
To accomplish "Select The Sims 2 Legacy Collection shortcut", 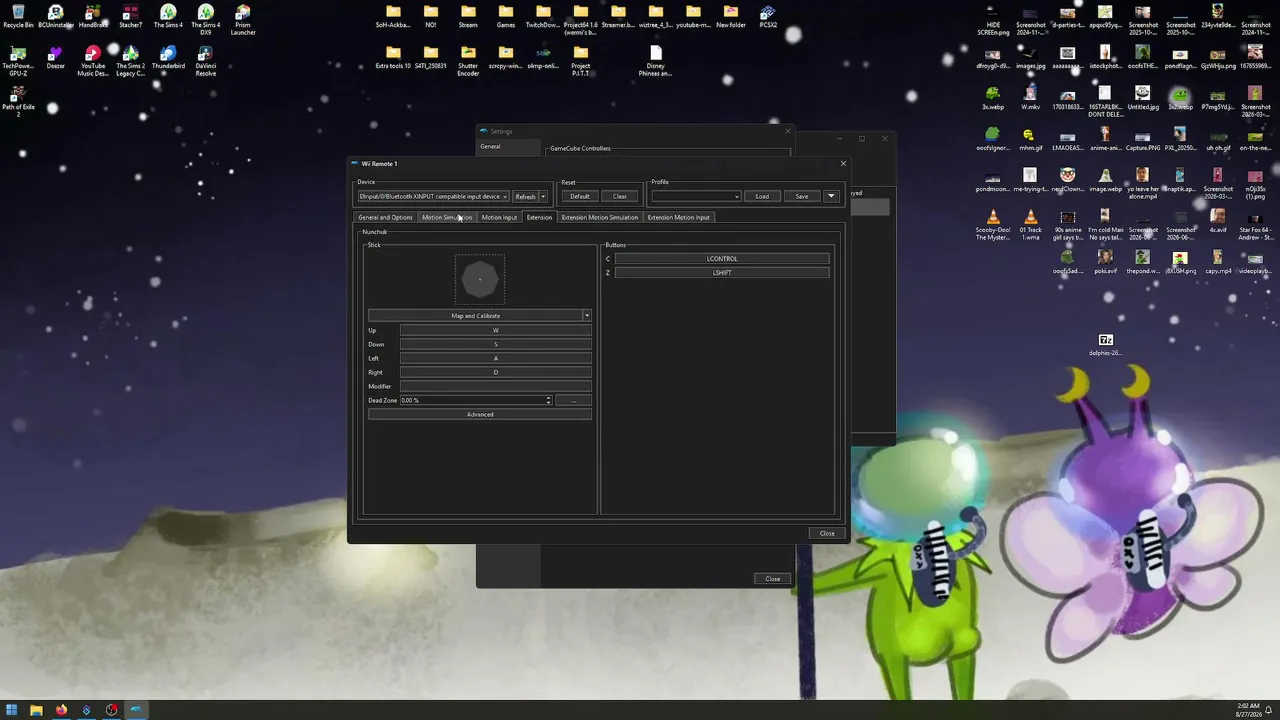I will pyautogui.click(x=130, y=61).
